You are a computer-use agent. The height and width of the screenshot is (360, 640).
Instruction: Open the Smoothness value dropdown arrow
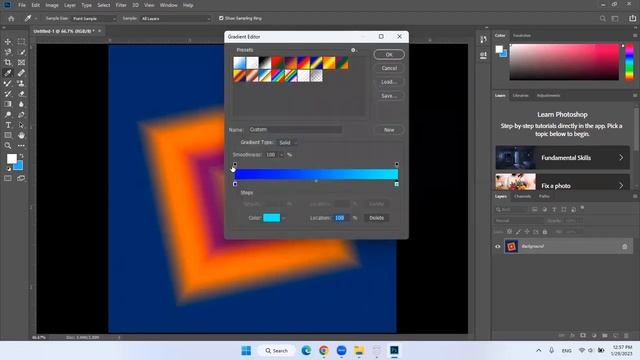[x=282, y=155]
